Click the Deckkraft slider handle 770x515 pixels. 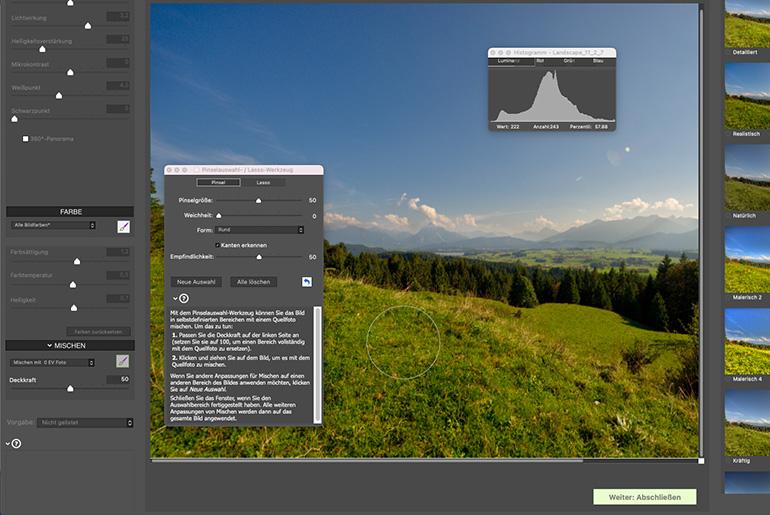[x=70, y=388]
